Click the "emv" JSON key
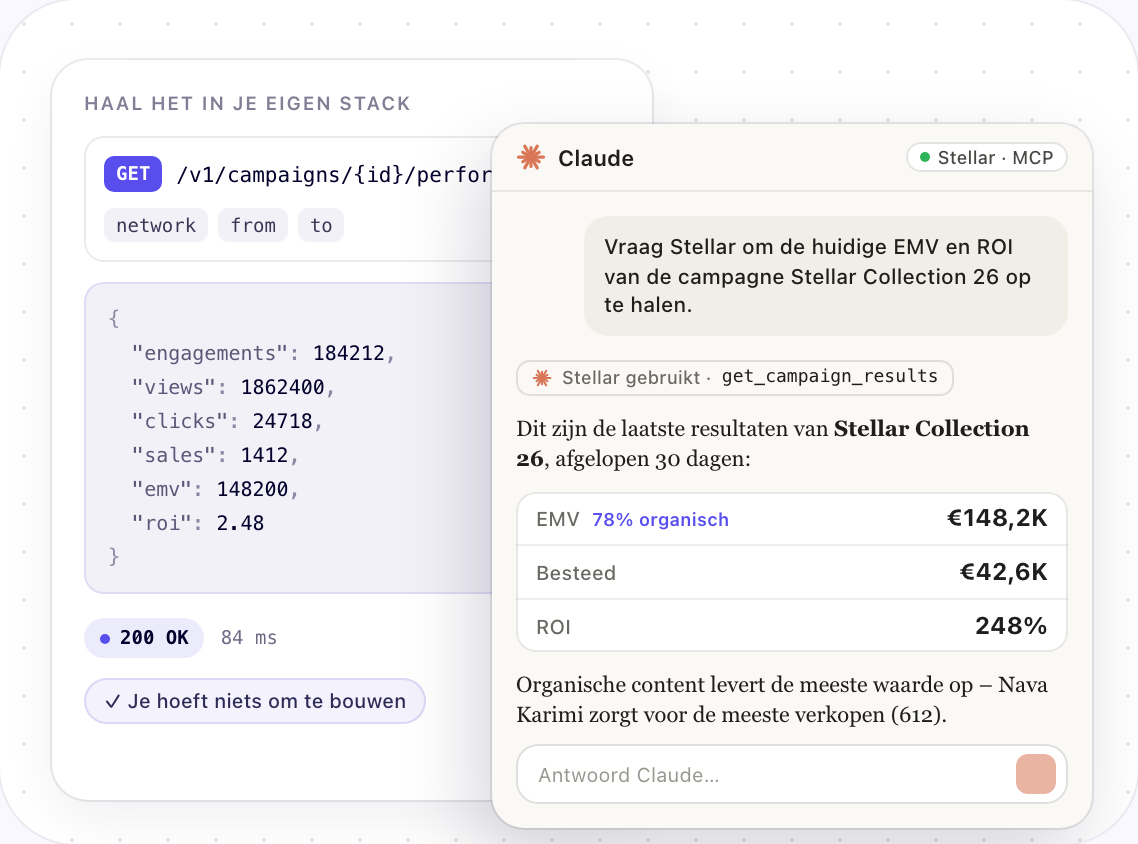1138x844 pixels. (x=161, y=490)
